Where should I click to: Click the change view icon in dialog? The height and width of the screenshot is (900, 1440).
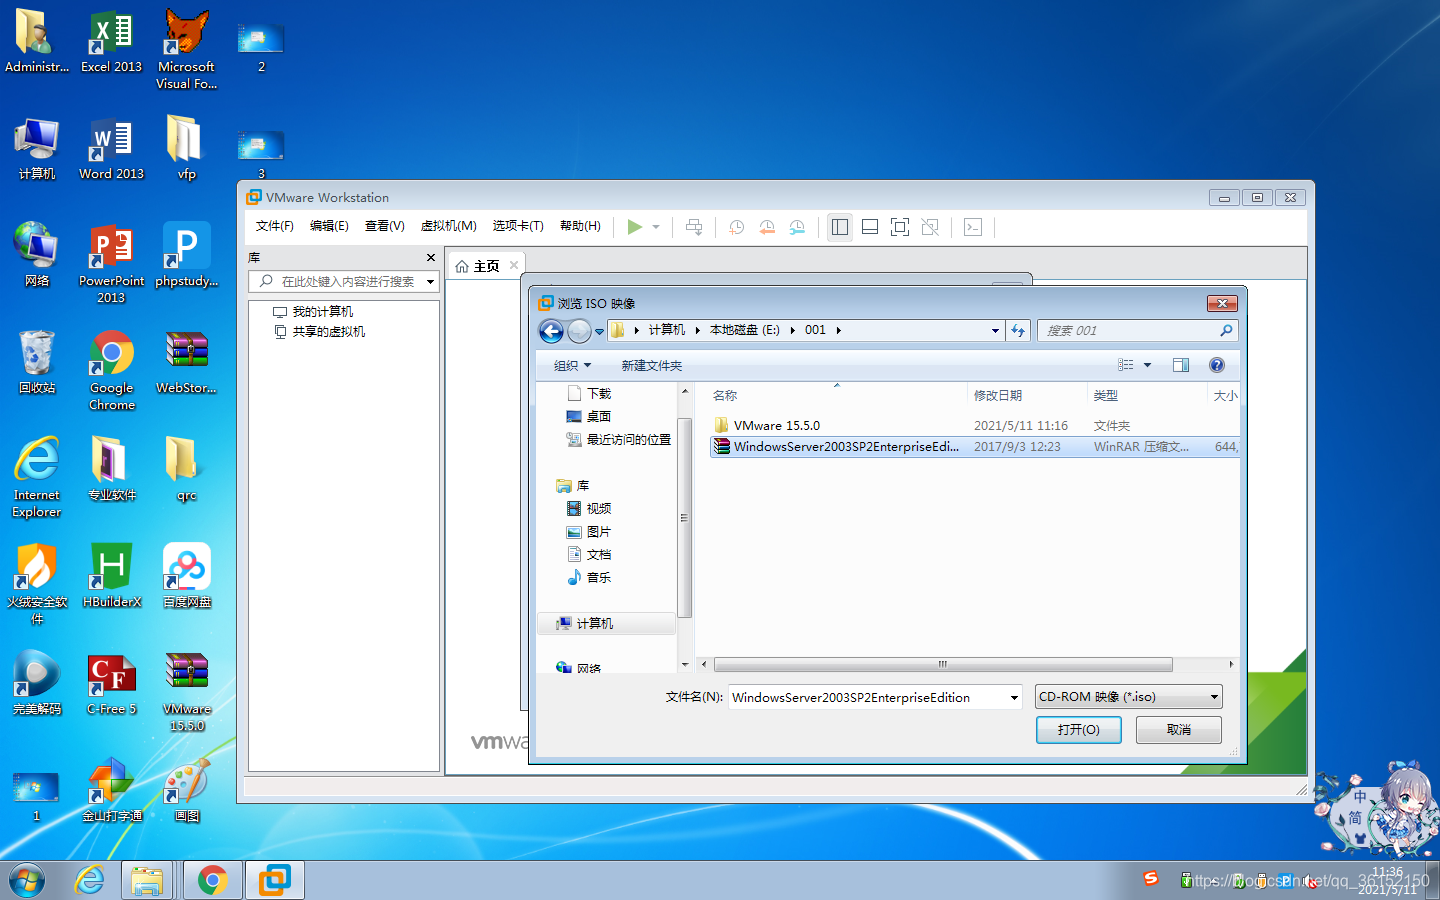[x=1125, y=365]
